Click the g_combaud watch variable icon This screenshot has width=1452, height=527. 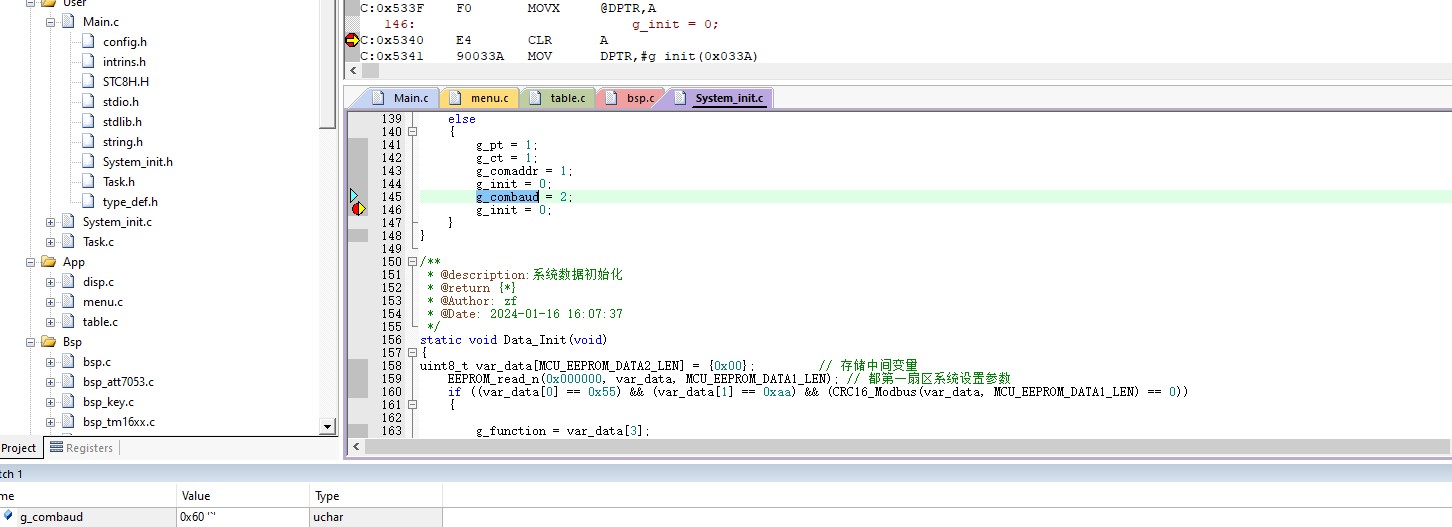[9, 517]
